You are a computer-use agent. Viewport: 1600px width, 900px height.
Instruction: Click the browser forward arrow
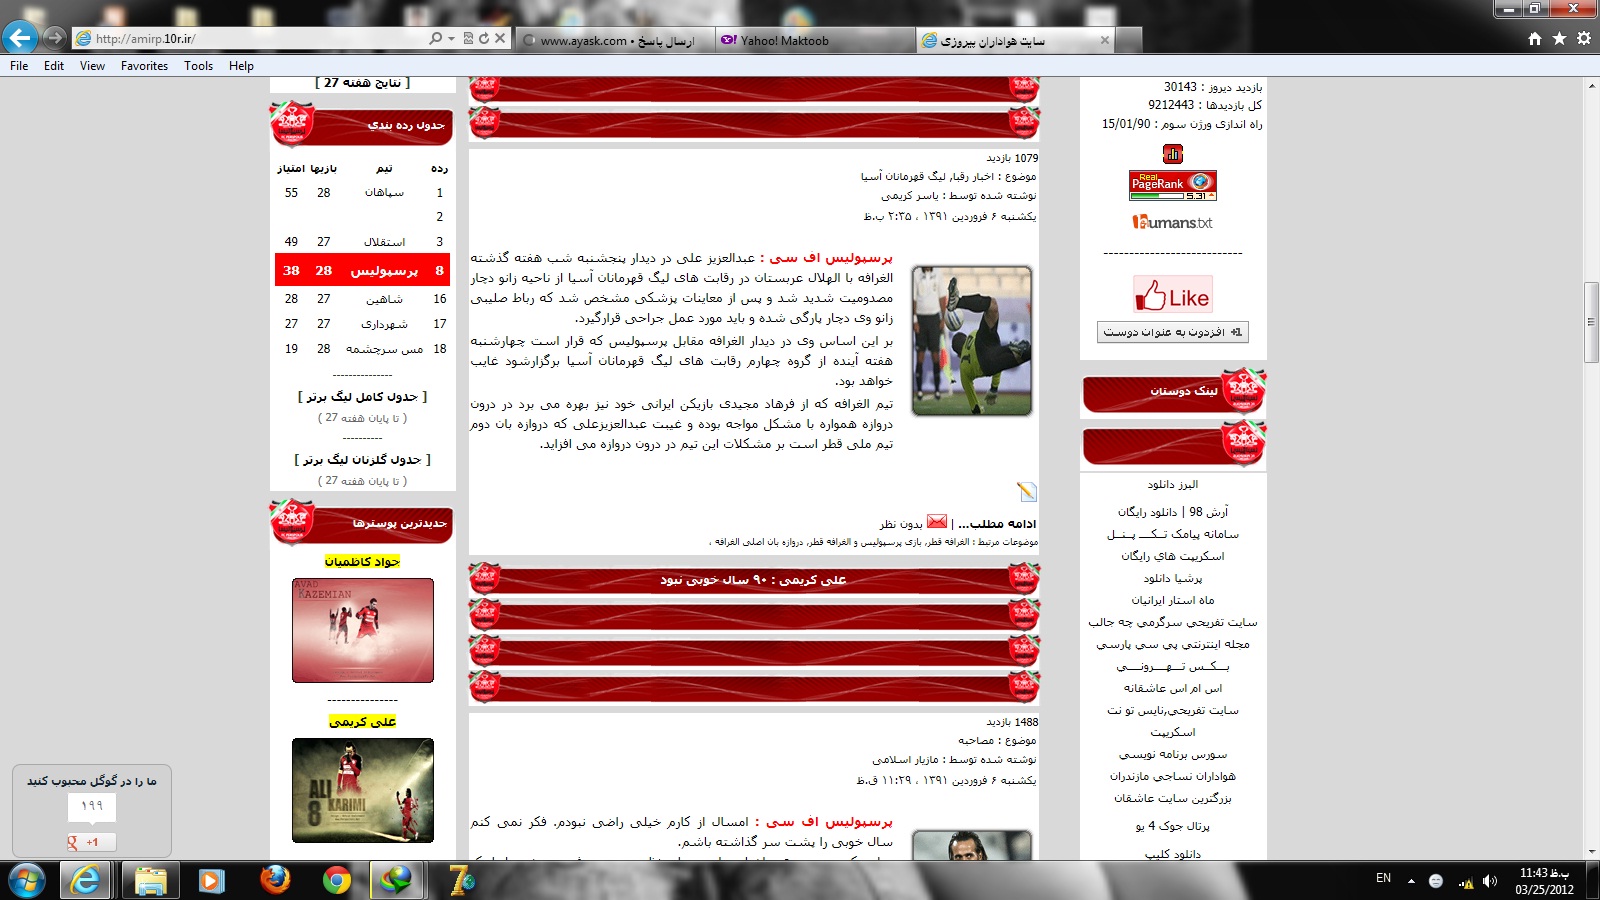point(55,38)
